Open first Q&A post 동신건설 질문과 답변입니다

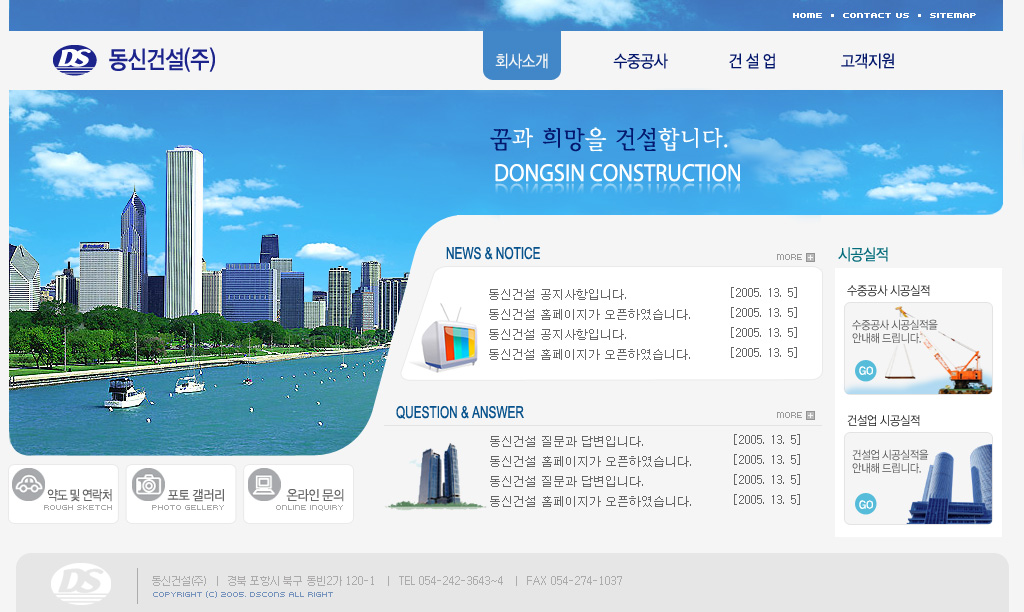point(566,441)
